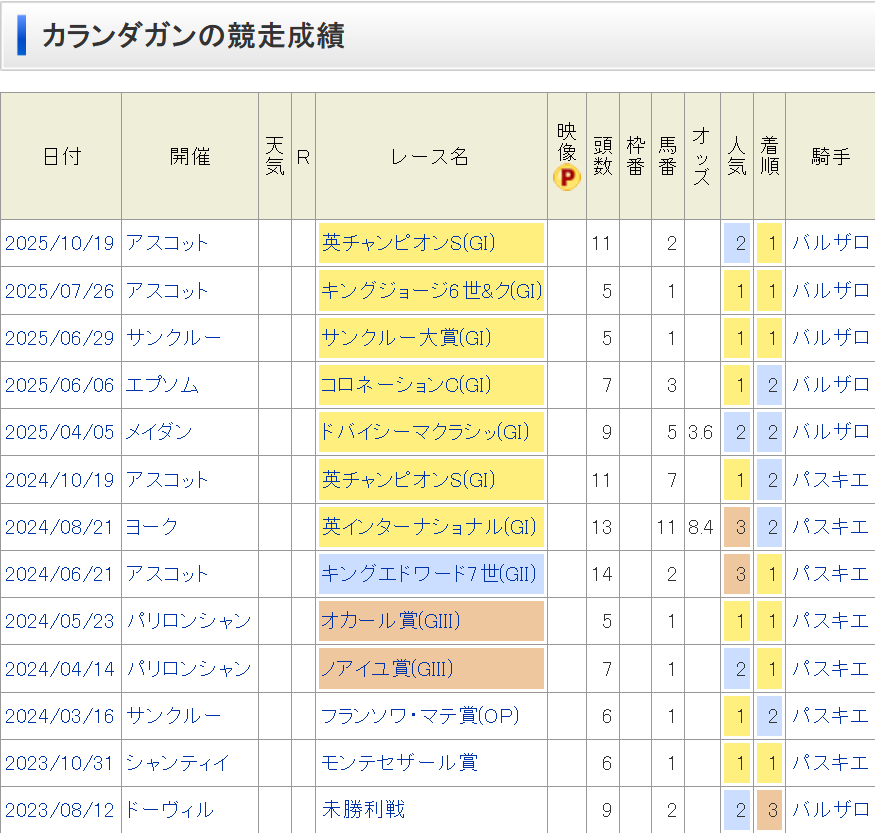This screenshot has width=875, height=833.
Task: Open the 未勝利戦 race link
Action: pyautogui.click(x=363, y=810)
